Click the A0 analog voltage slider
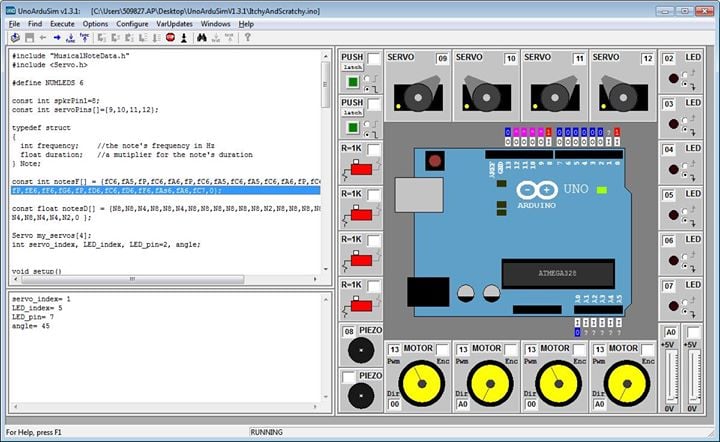Screen dimensions: 720x442 [670, 376]
